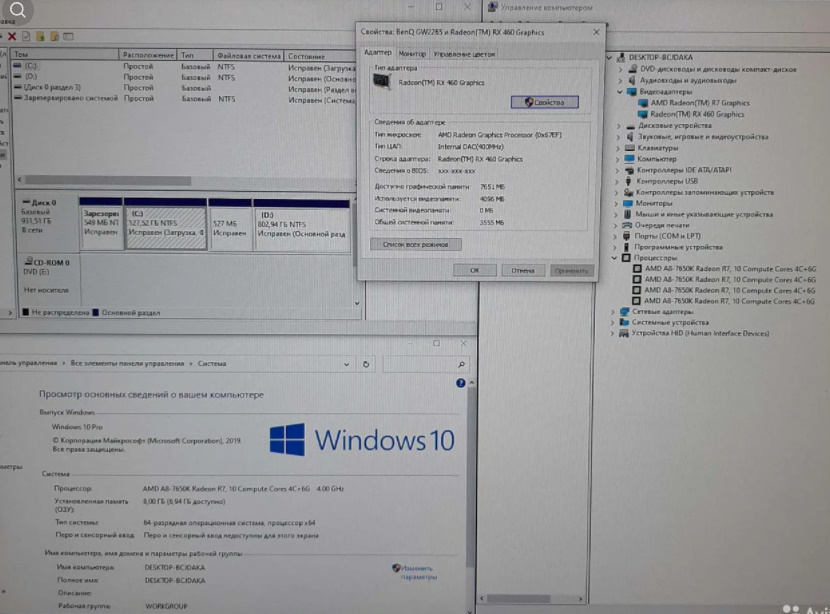
Task: Click the (C:) 127,52 ГБ partition block
Action: point(166,224)
